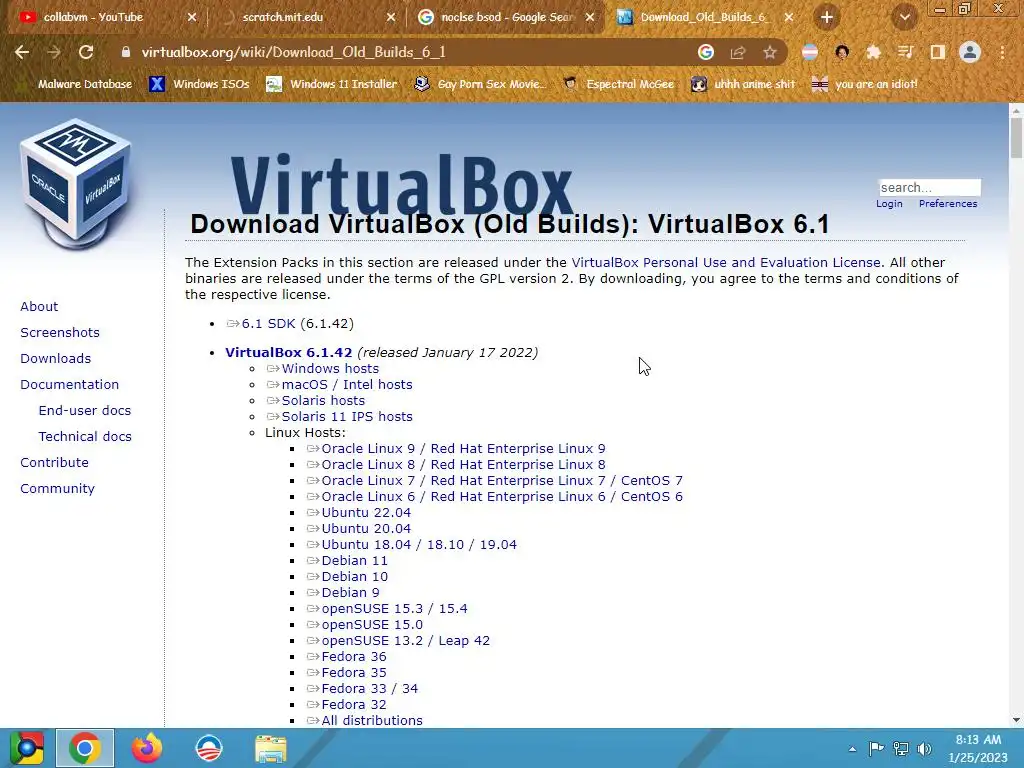
Task: Open the Personal Use and Evaluation License link
Action: 726,263
